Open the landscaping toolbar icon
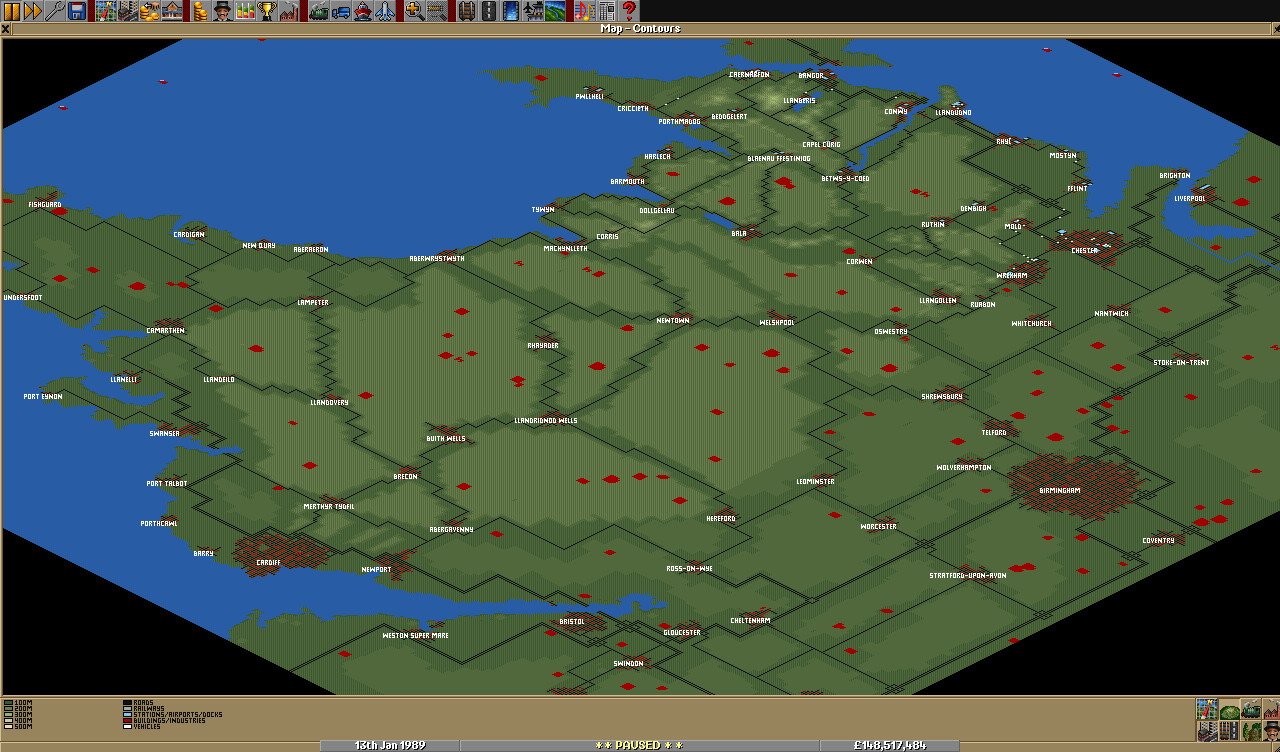This screenshot has width=1280, height=752. point(554,11)
